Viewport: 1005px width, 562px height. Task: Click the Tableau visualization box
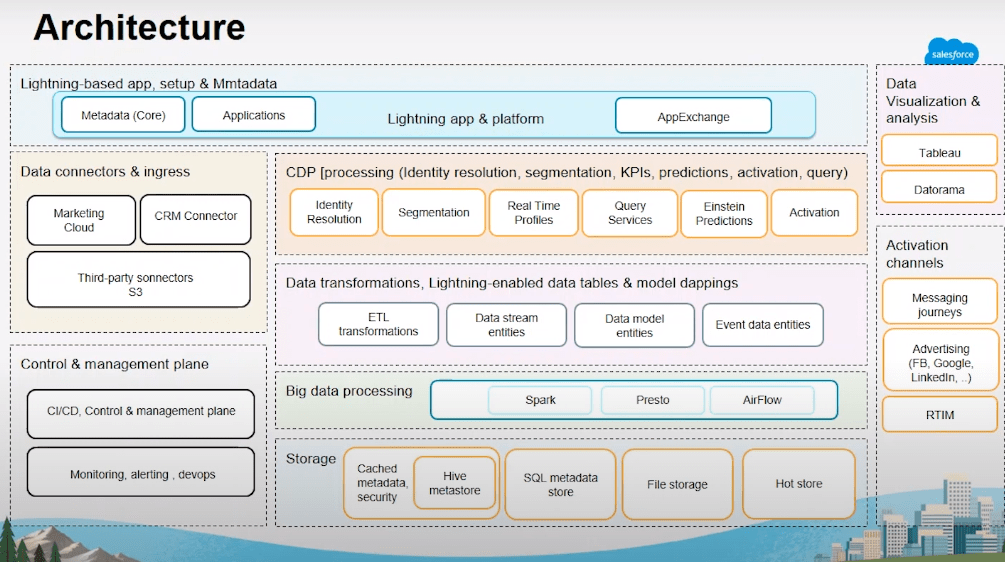point(939,152)
